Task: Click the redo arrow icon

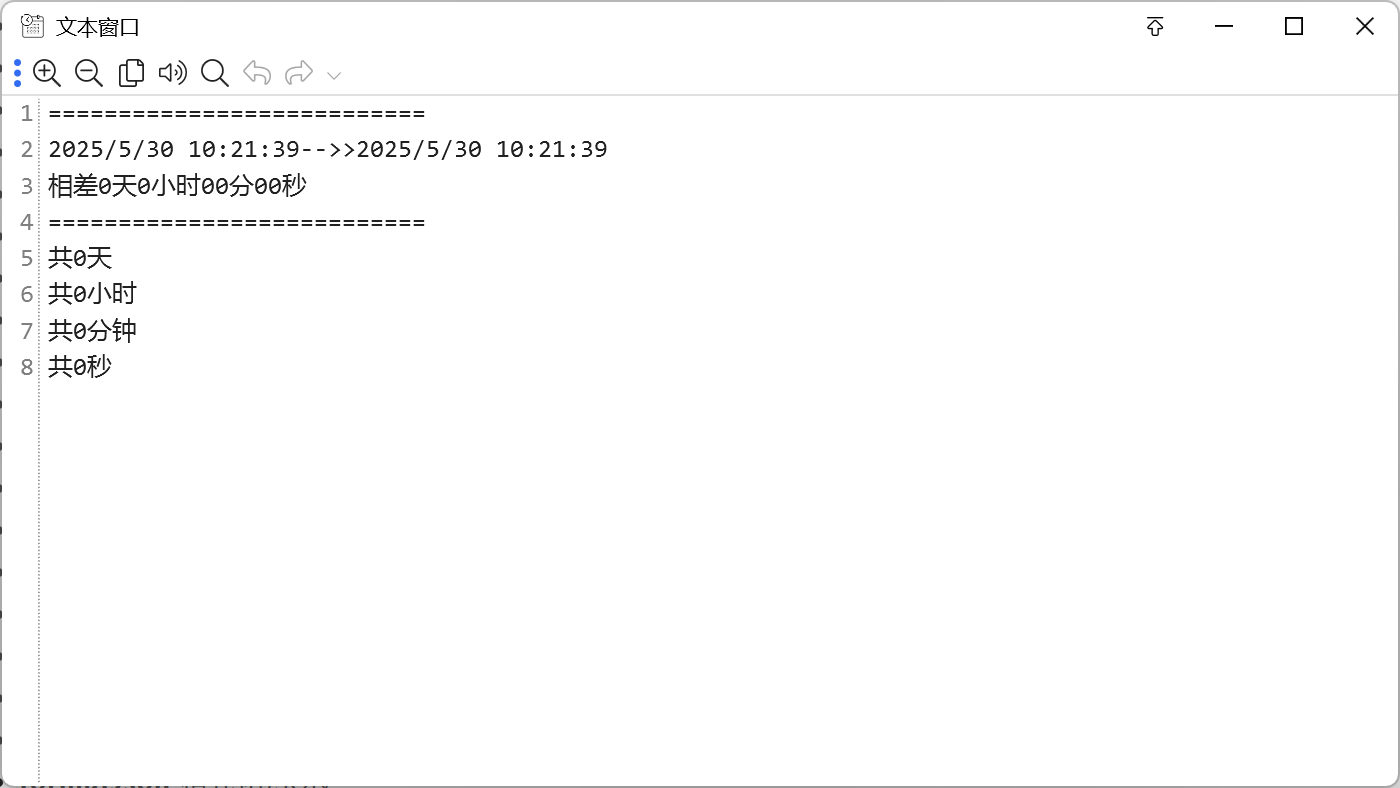Action: [x=299, y=73]
